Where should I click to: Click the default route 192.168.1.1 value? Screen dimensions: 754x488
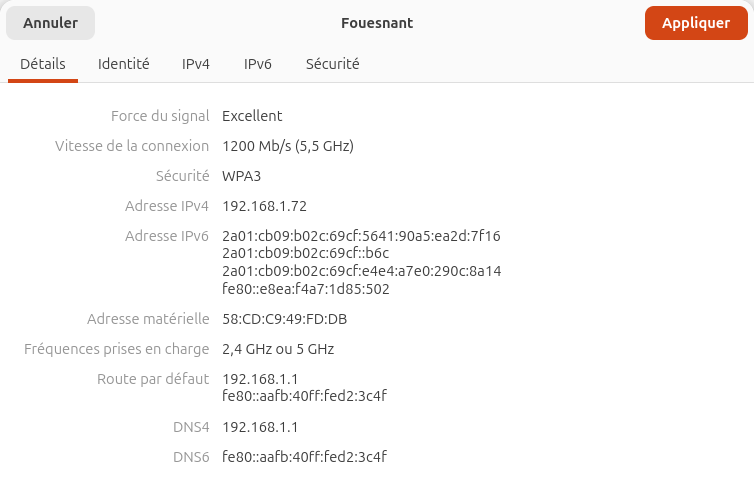pyautogui.click(x=260, y=379)
